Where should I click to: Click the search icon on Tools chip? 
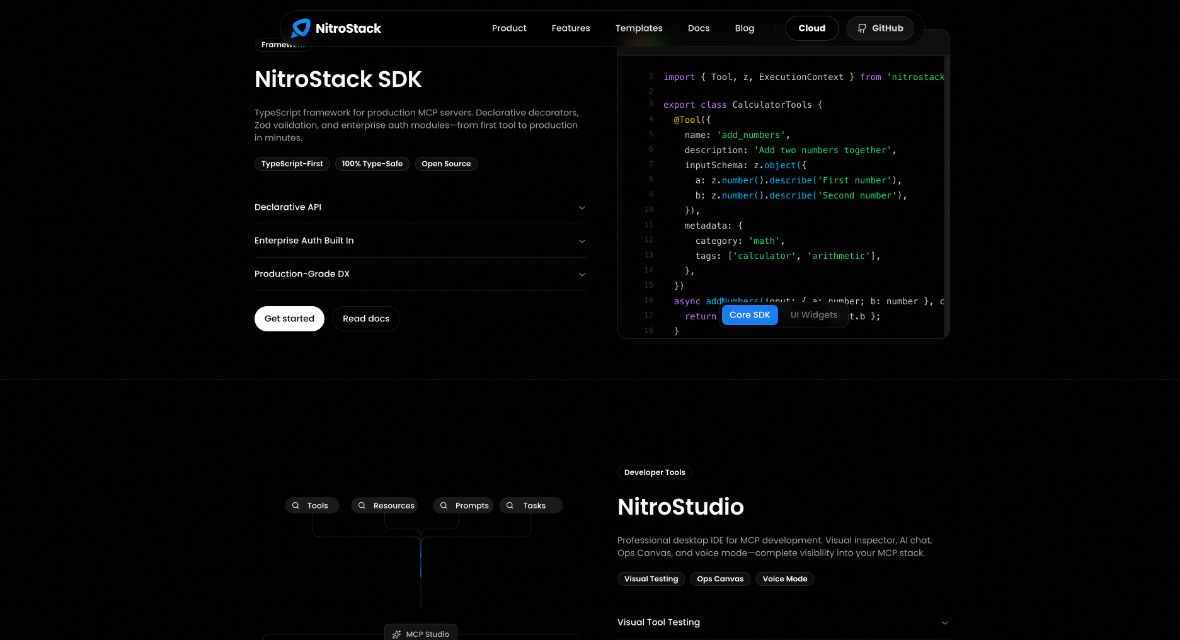pyautogui.click(x=296, y=505)
